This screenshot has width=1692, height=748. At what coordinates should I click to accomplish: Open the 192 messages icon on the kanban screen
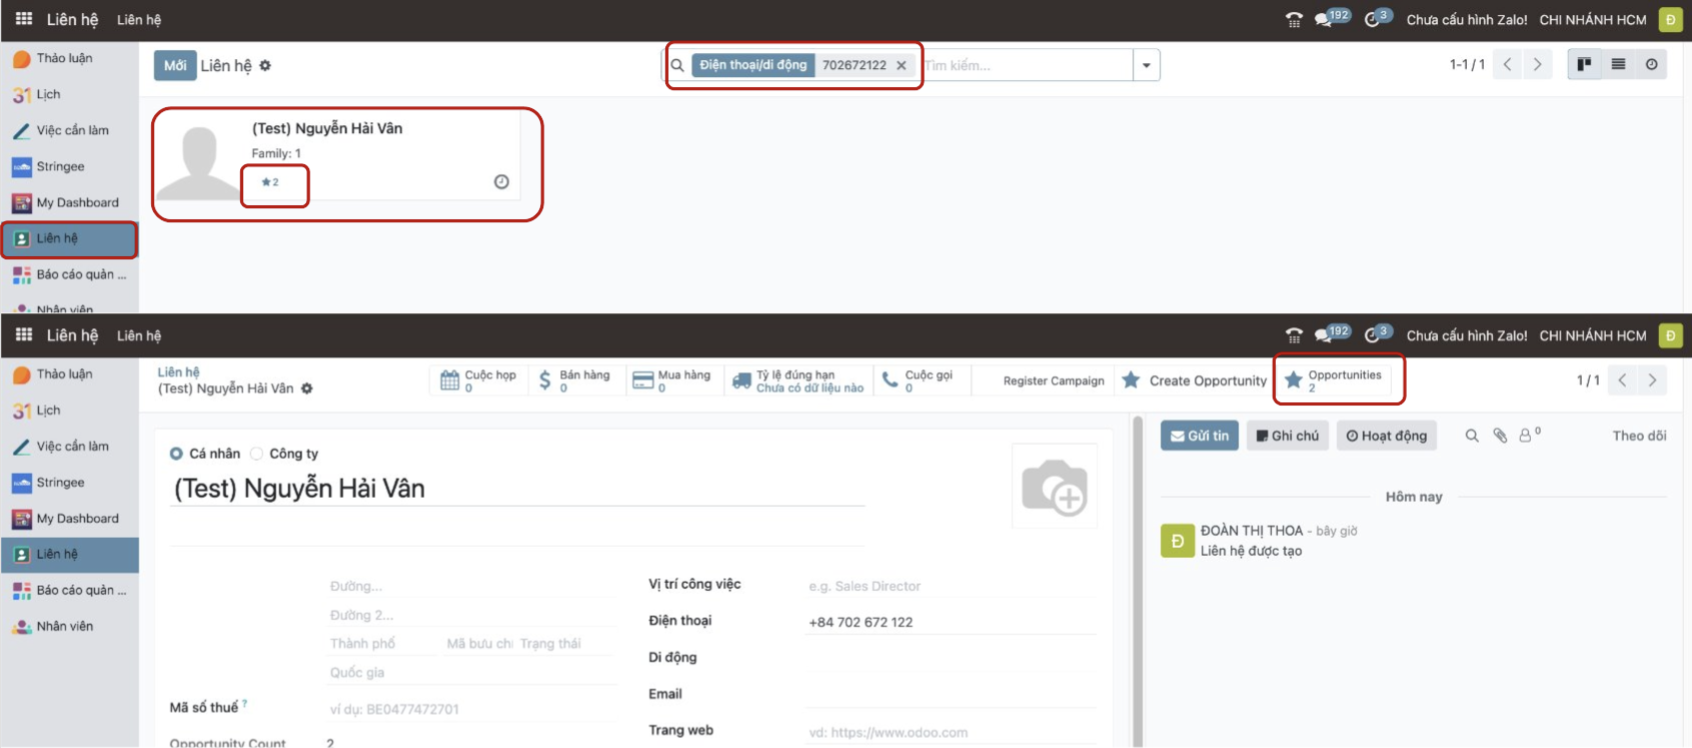coord(1332,18)
